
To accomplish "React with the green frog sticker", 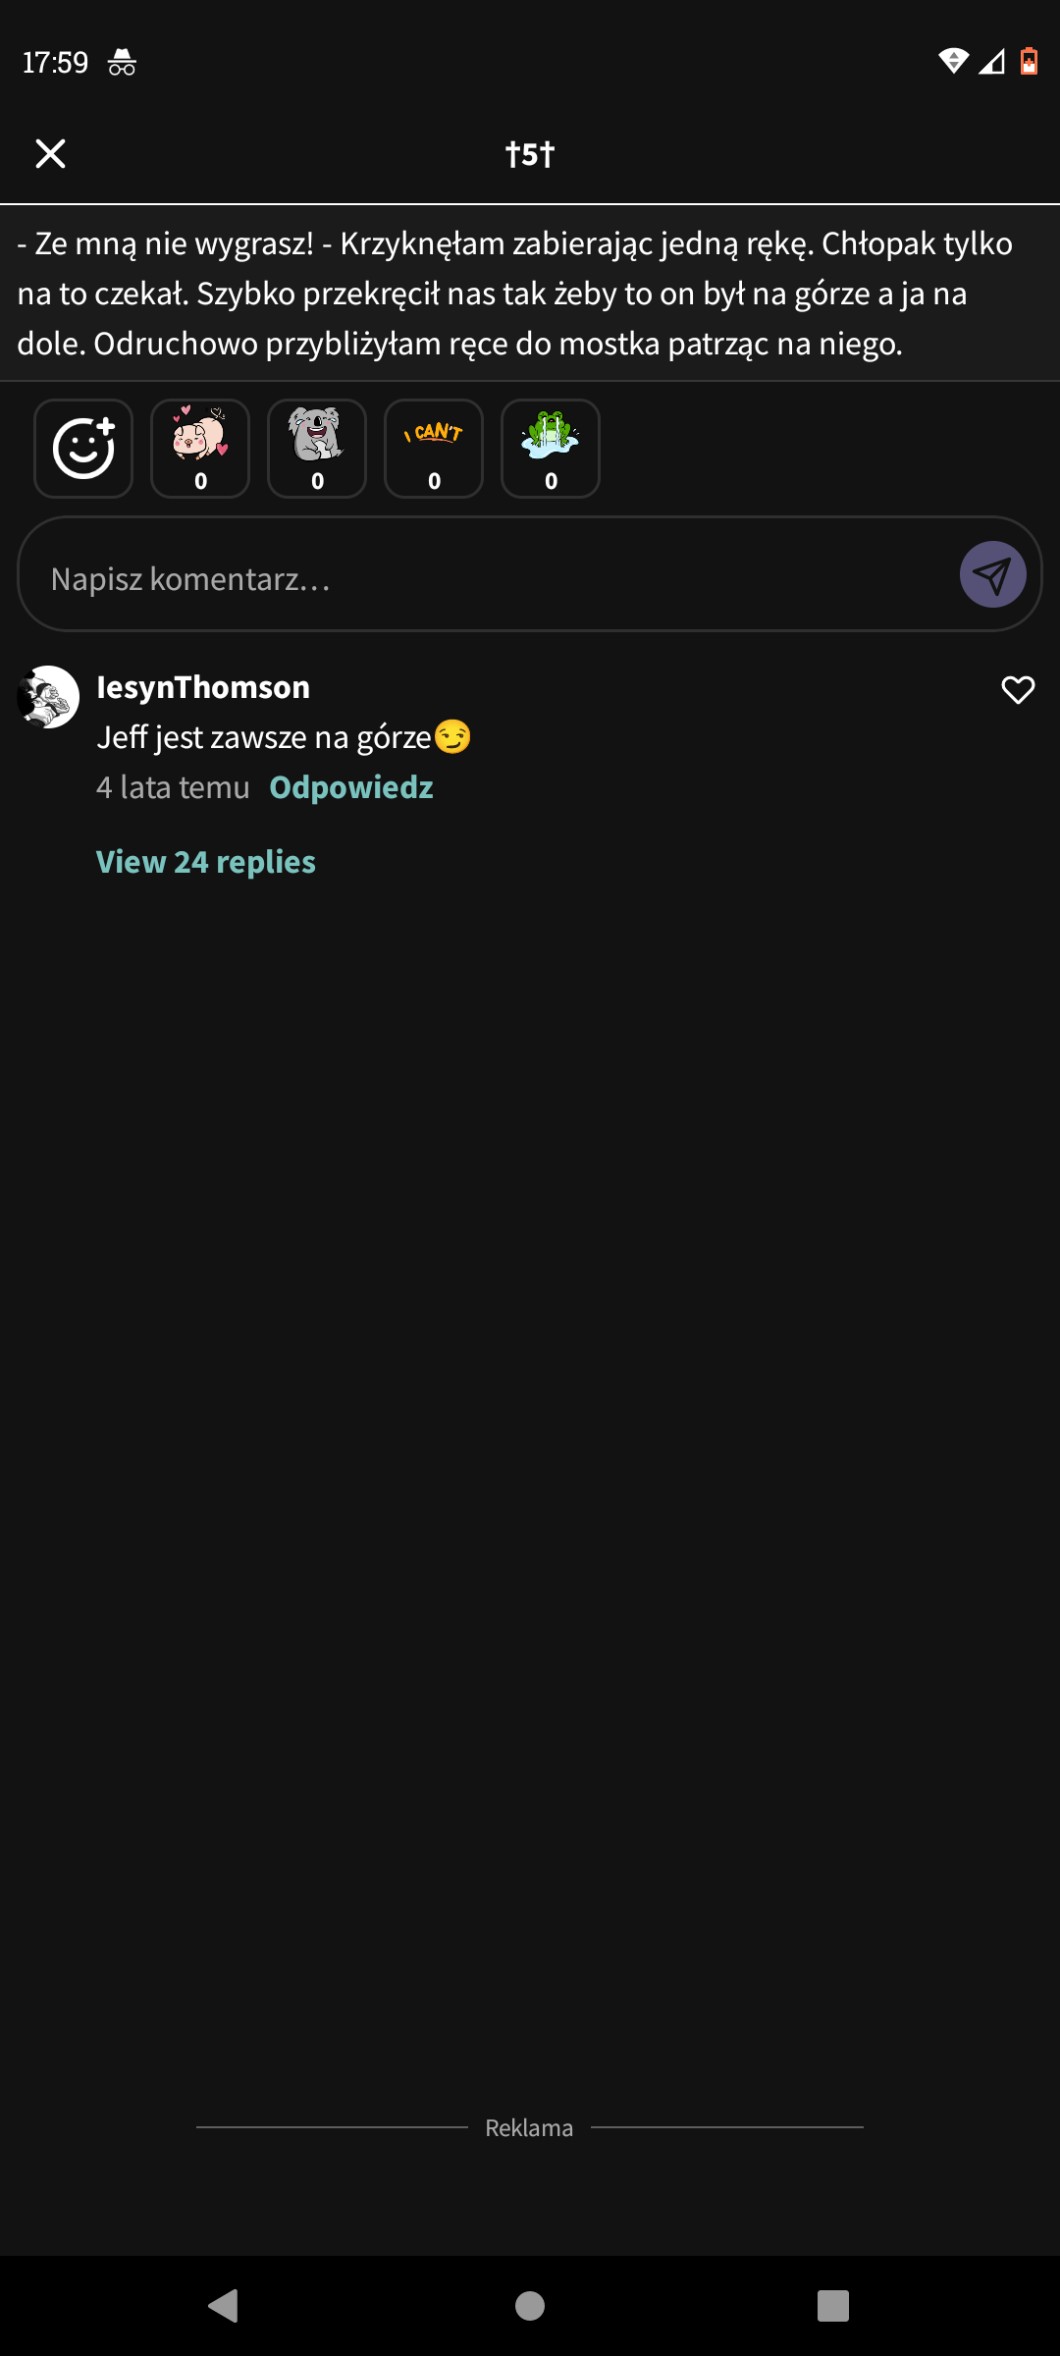I will point(551,449).
